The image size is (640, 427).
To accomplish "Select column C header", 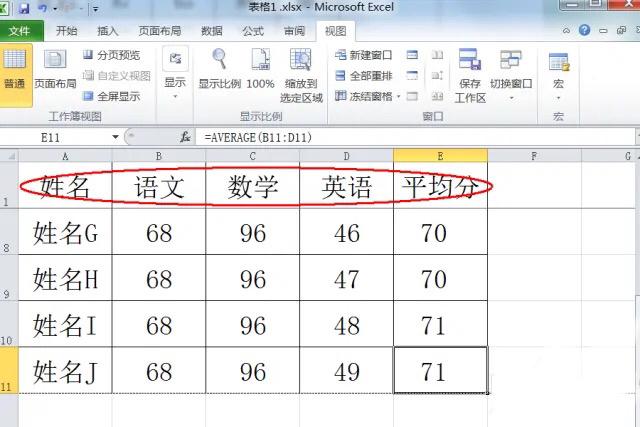I will click(x=253, y=156).
